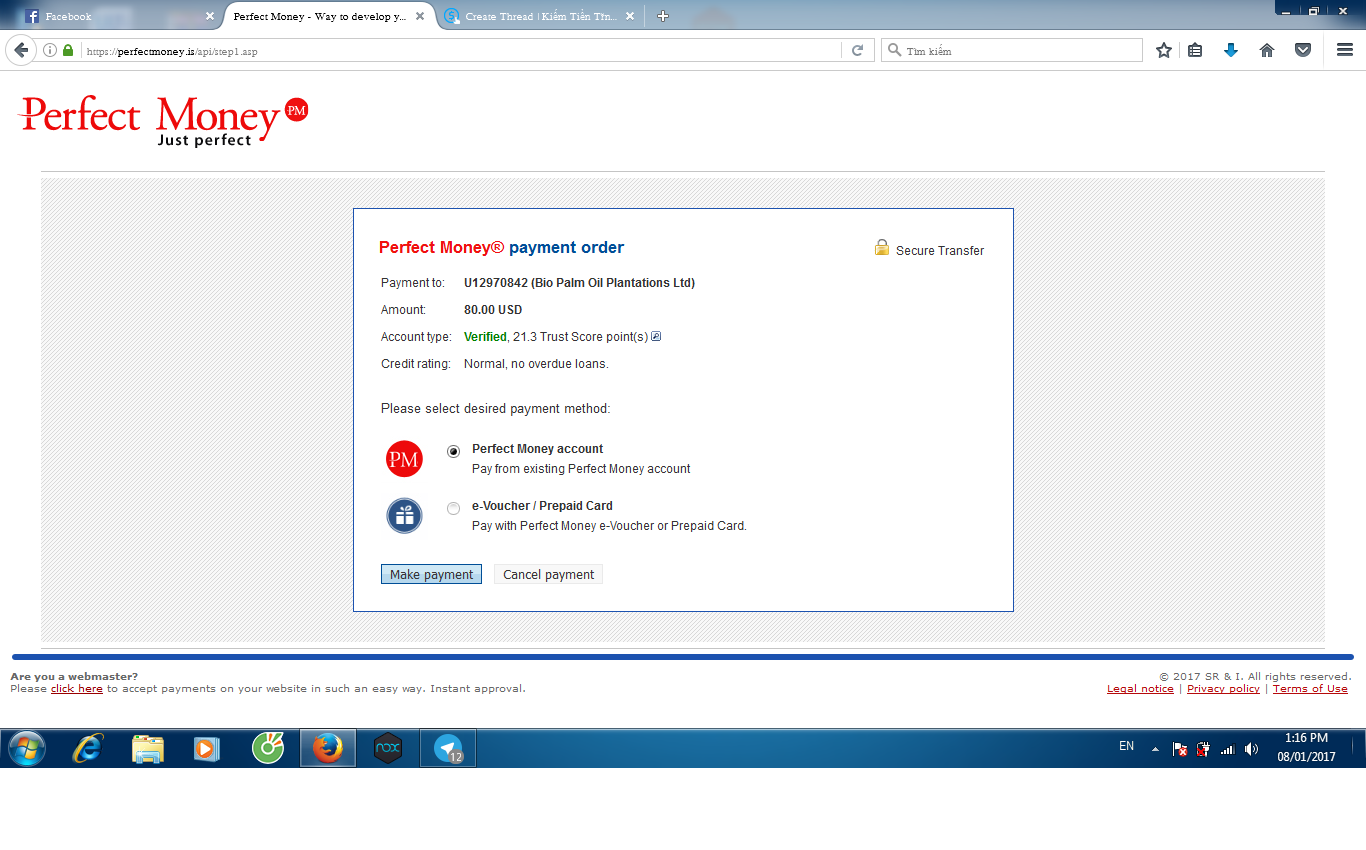Click the power plug tray icon
The height and width of the screenshot is (850, 1366).
coord(1203,748)
